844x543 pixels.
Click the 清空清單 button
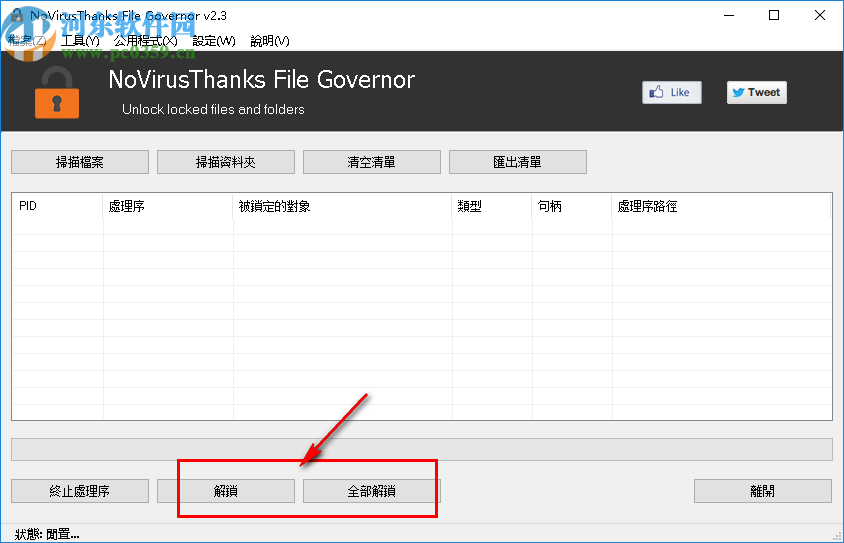371,162
